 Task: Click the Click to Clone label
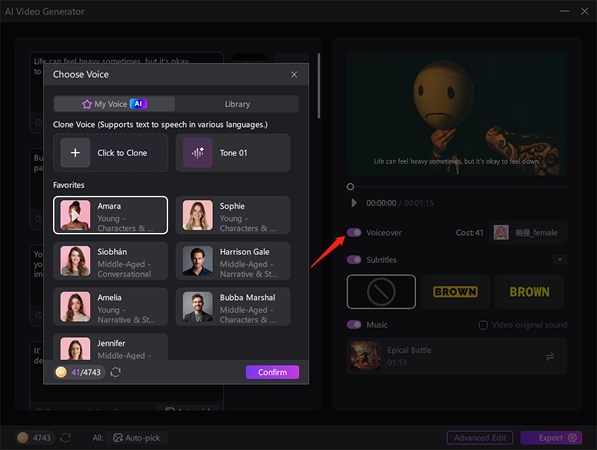click(122, 153)
